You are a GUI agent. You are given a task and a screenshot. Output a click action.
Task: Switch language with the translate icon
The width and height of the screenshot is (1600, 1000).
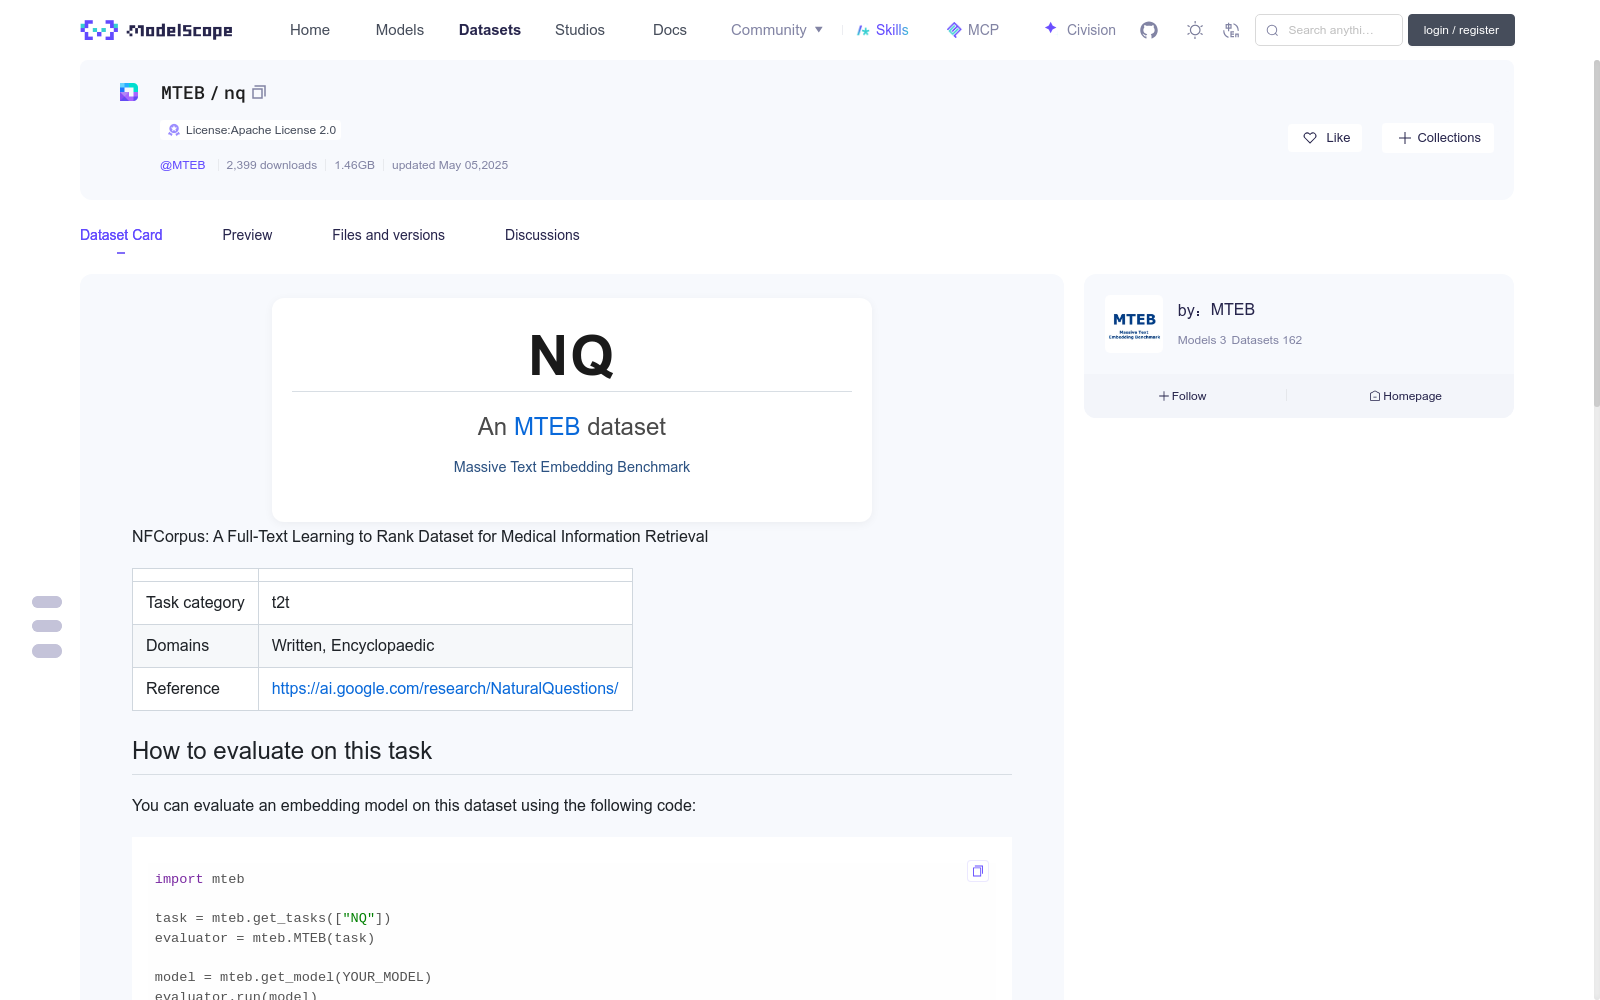click(1231, 30)
